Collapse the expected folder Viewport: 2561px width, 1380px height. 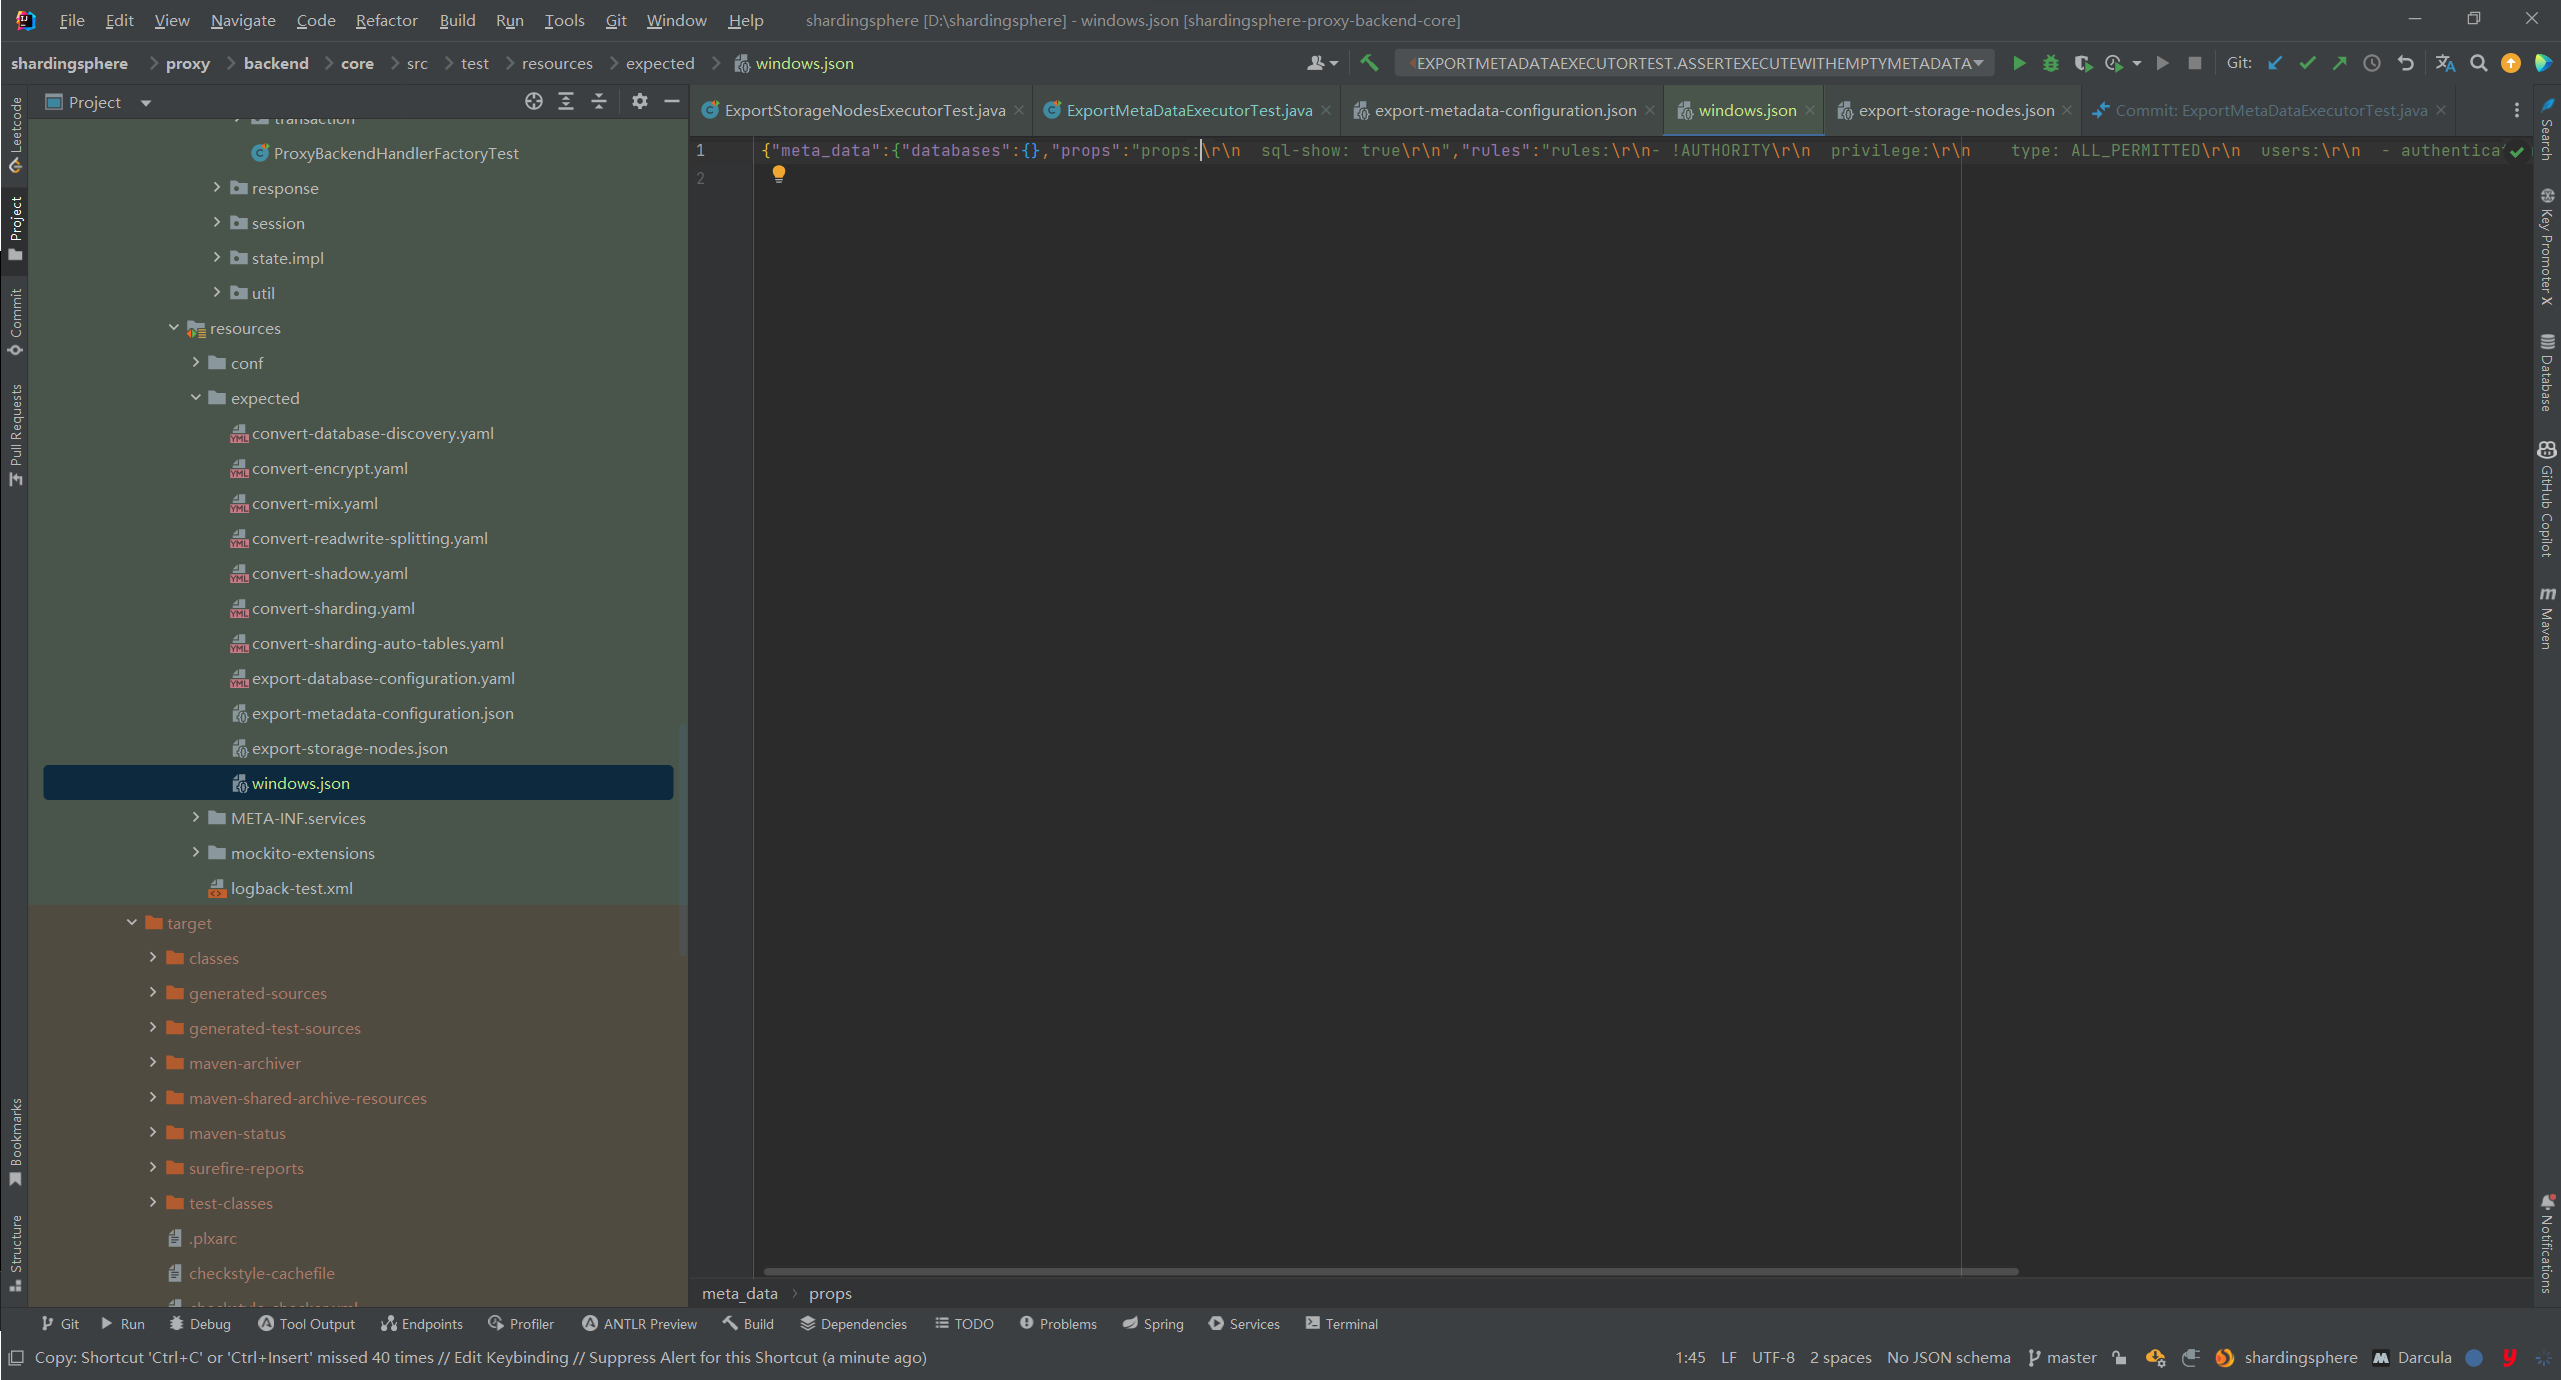coord(196,397)
